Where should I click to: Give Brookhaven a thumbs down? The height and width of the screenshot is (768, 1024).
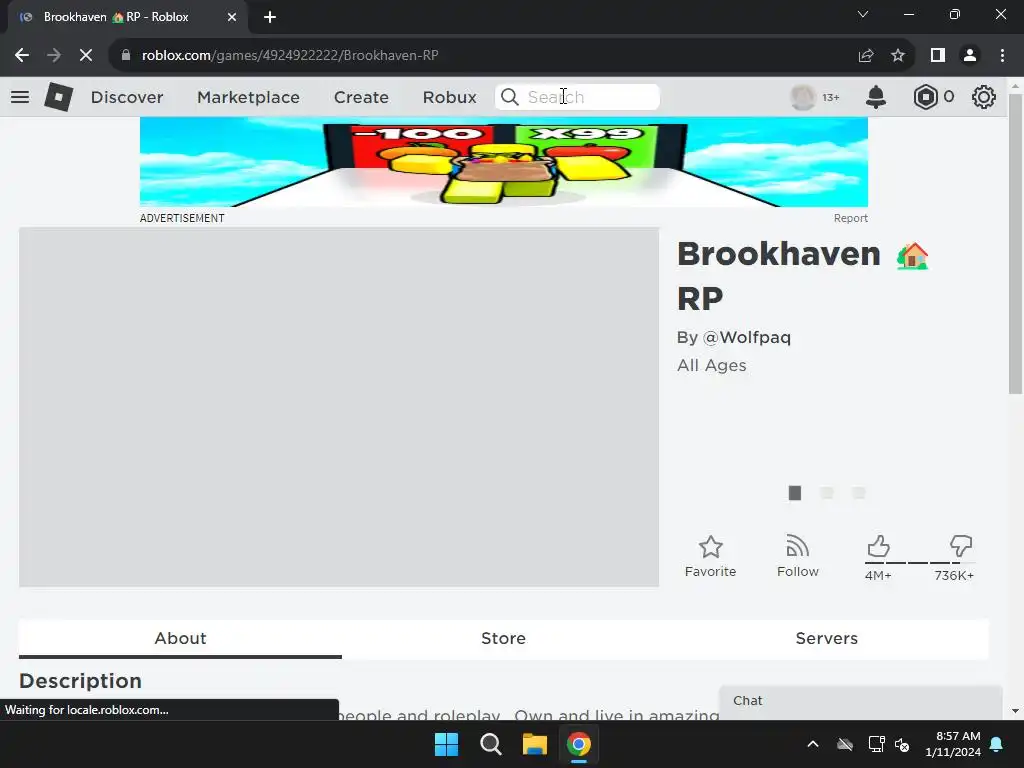961,546
